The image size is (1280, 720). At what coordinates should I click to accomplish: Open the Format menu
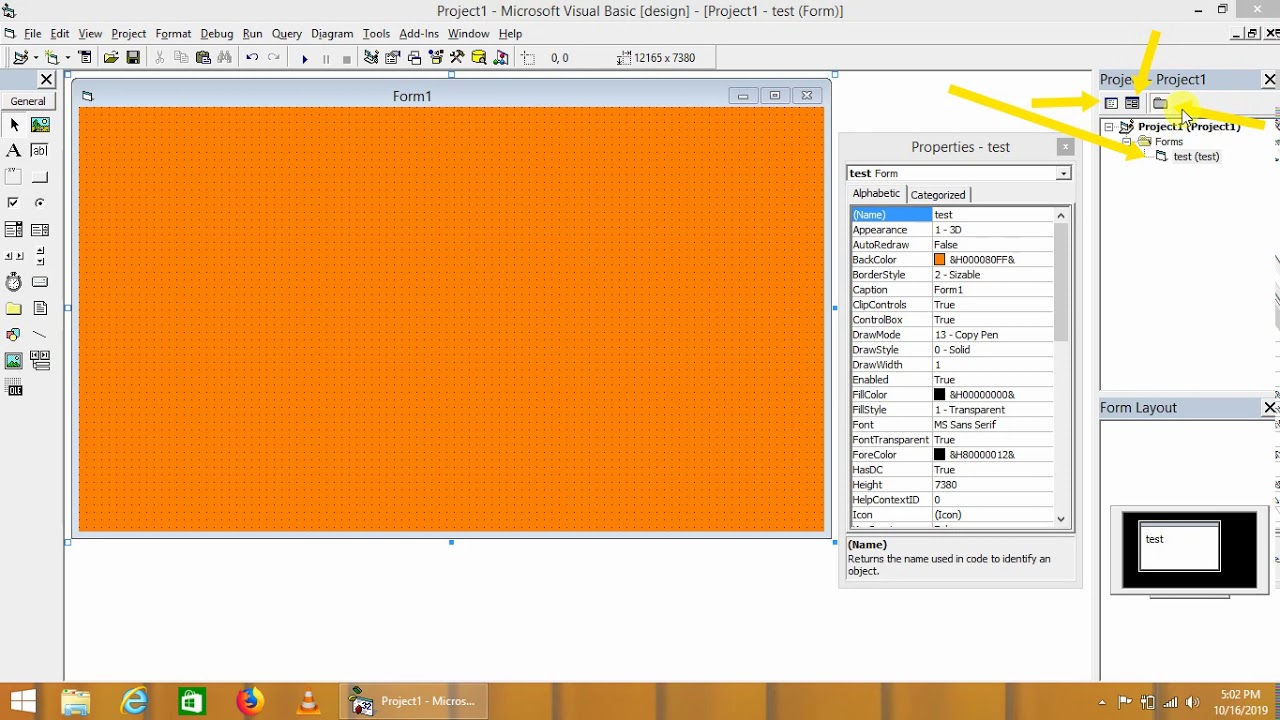(x=173, y=34)
